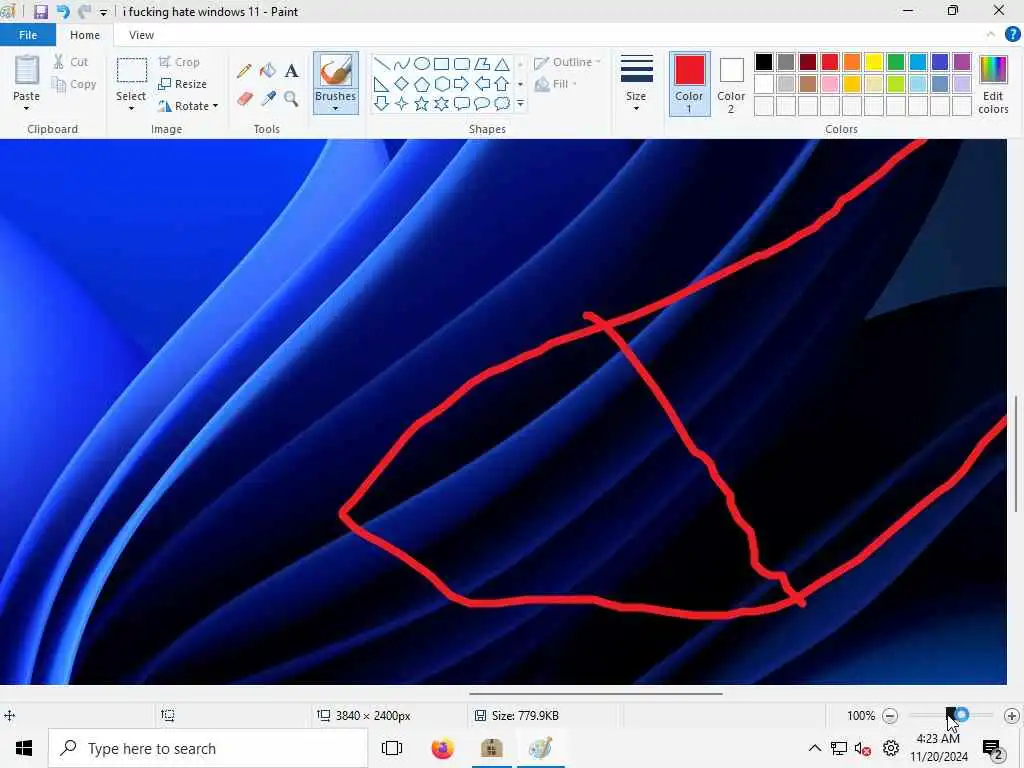Select the Color picker eyedropper tool
This screenshot has height=768, width=1024.
click(268, 99)
